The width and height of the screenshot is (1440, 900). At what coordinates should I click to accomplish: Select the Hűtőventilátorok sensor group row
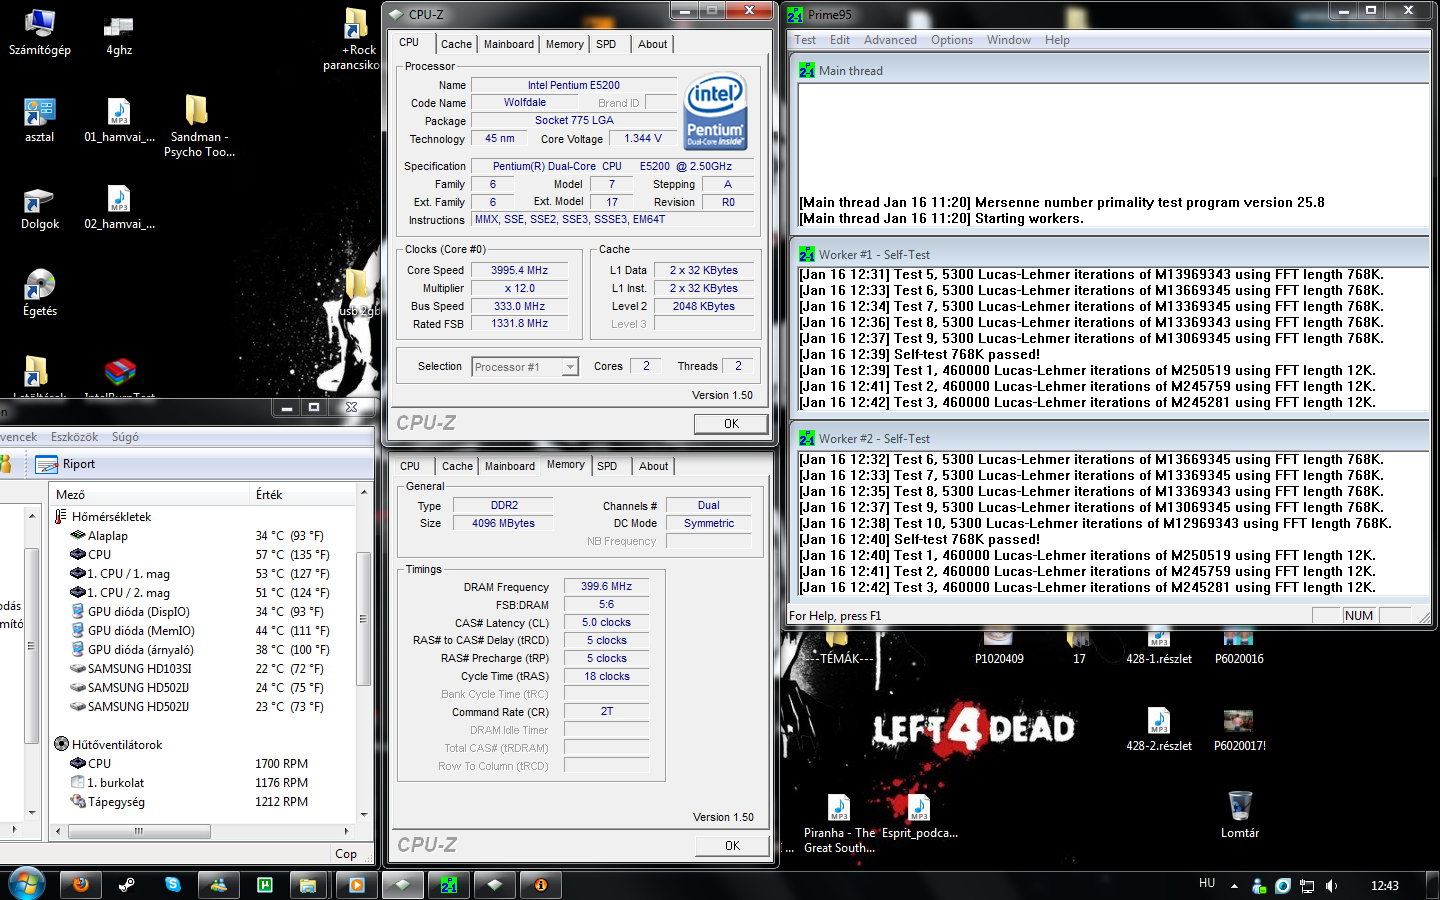(x=116, y=745)
